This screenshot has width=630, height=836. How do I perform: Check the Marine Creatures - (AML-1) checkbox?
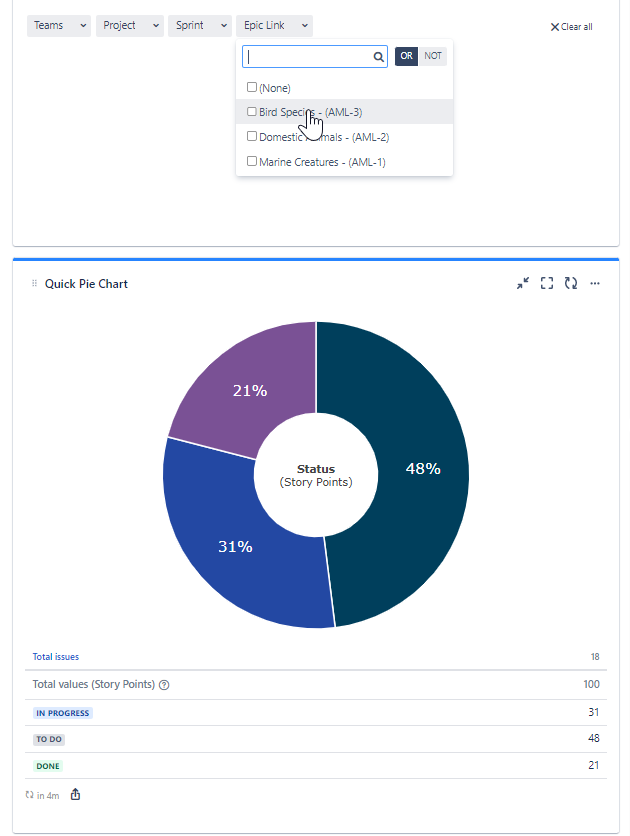click(252, 161)
